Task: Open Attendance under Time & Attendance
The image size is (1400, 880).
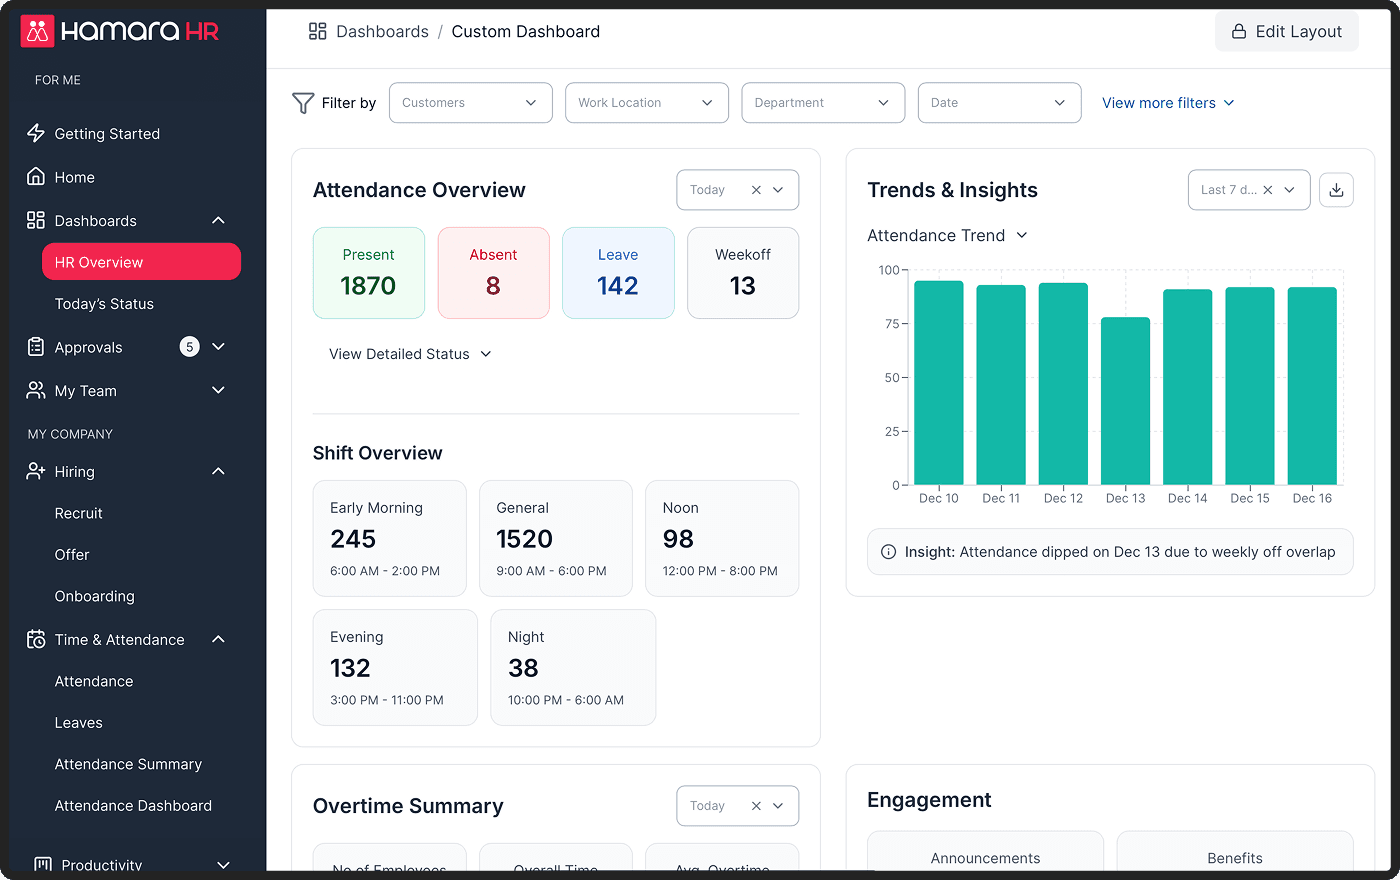Action: [x=94, y=681]
